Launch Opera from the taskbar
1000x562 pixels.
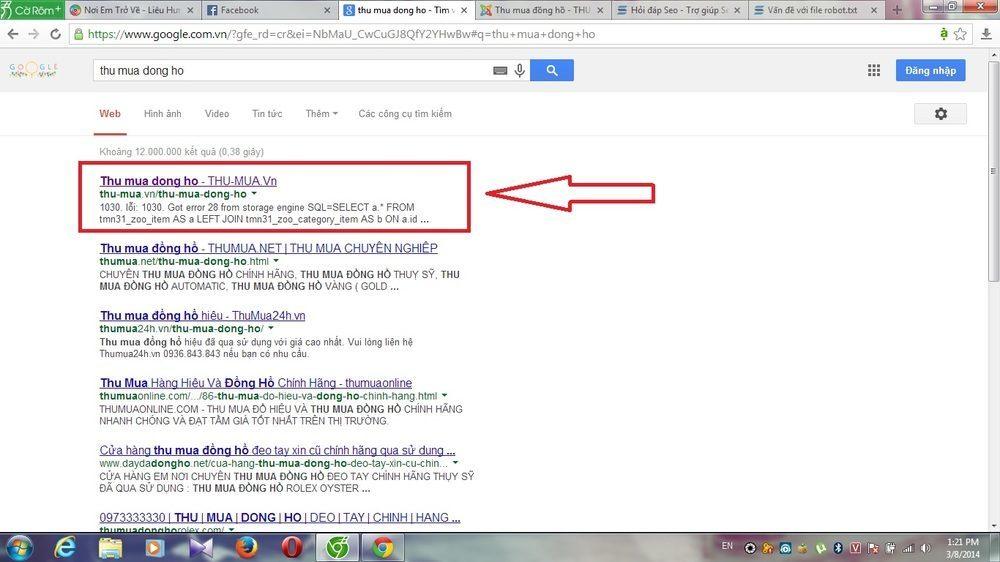point(291,548)
